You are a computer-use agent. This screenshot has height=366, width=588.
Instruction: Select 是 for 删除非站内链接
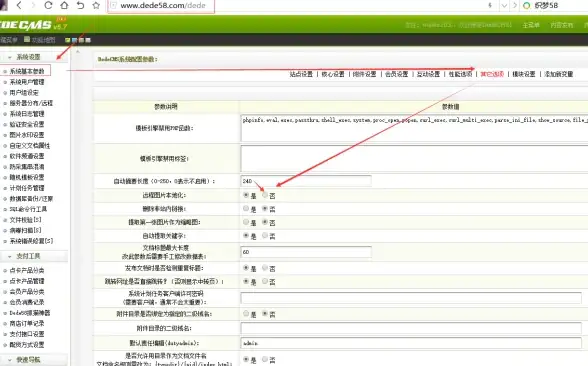tap(246, 208)
